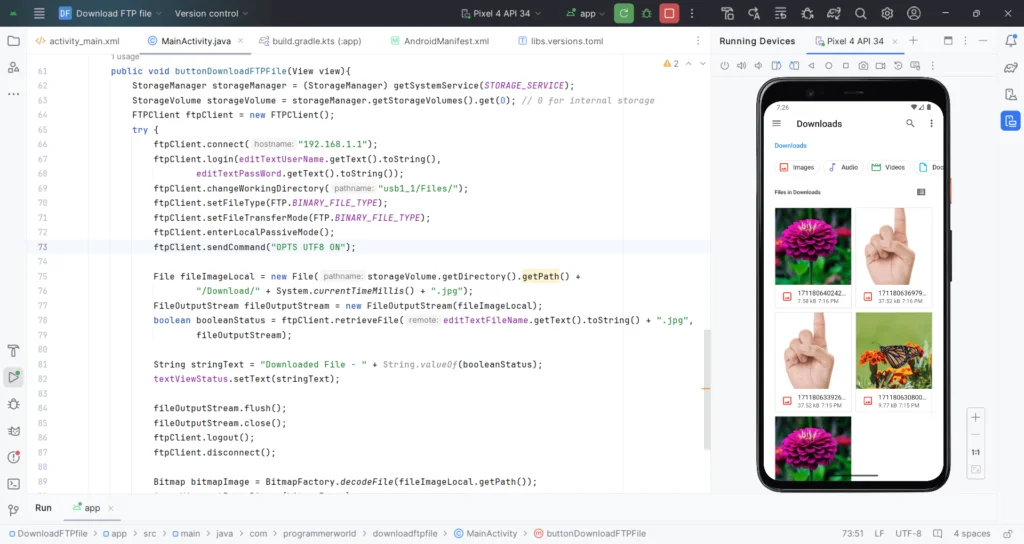Open Downloads app overflow menu
The height and width of the screenshot is (544, 1024).
931,123
